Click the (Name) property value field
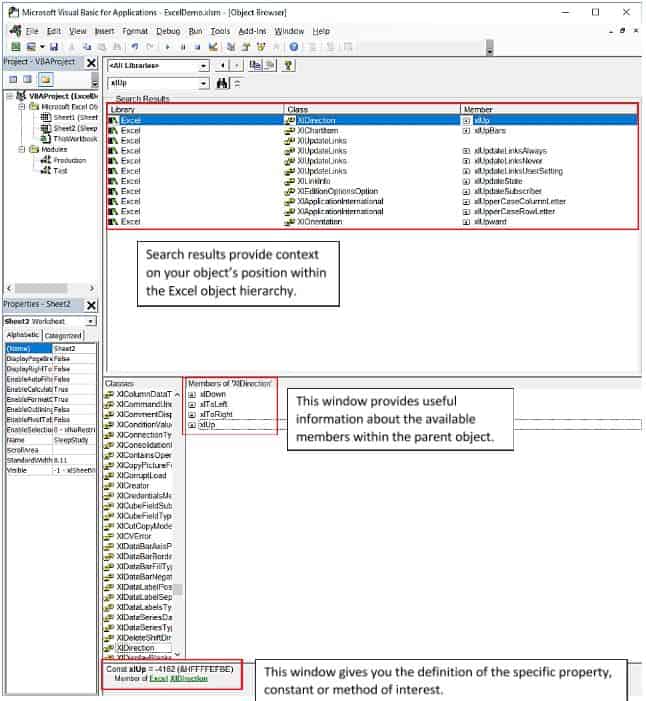The height and width of the screenshot is (701, 646). (74, 348)
